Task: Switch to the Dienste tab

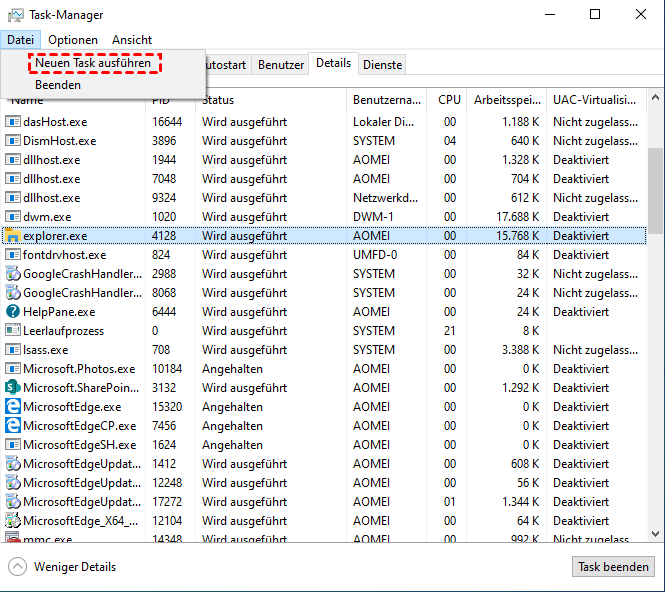Action: pos(383,65)
